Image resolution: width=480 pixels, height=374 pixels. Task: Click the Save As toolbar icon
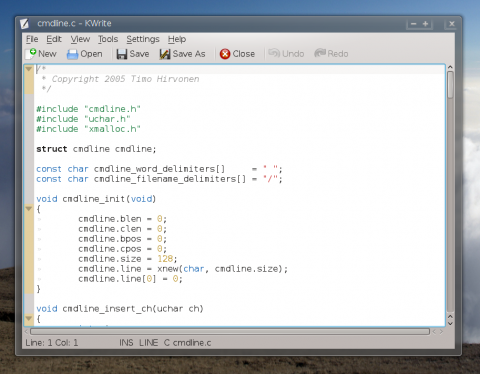[165, 54]
